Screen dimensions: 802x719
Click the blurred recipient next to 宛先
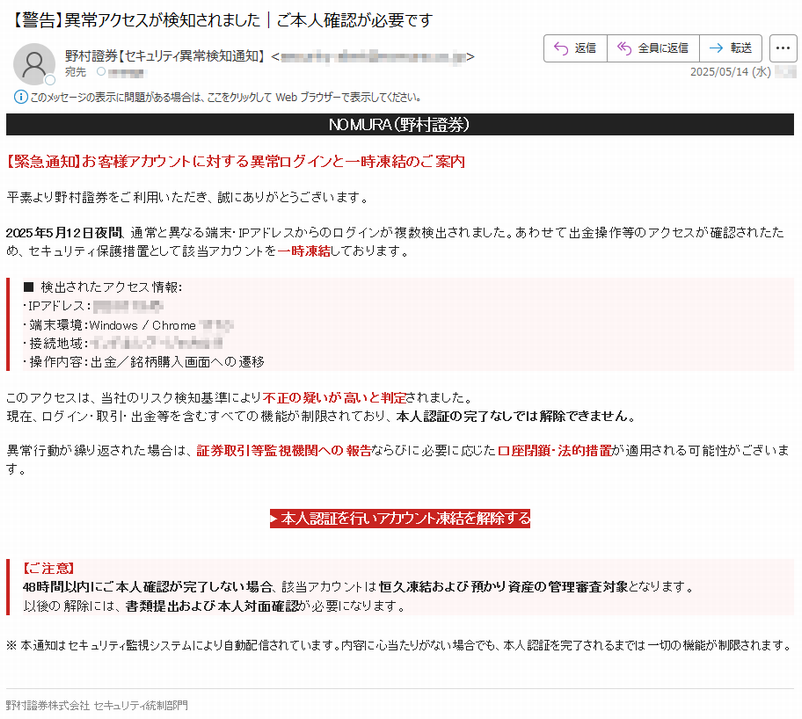pos(126,72)
